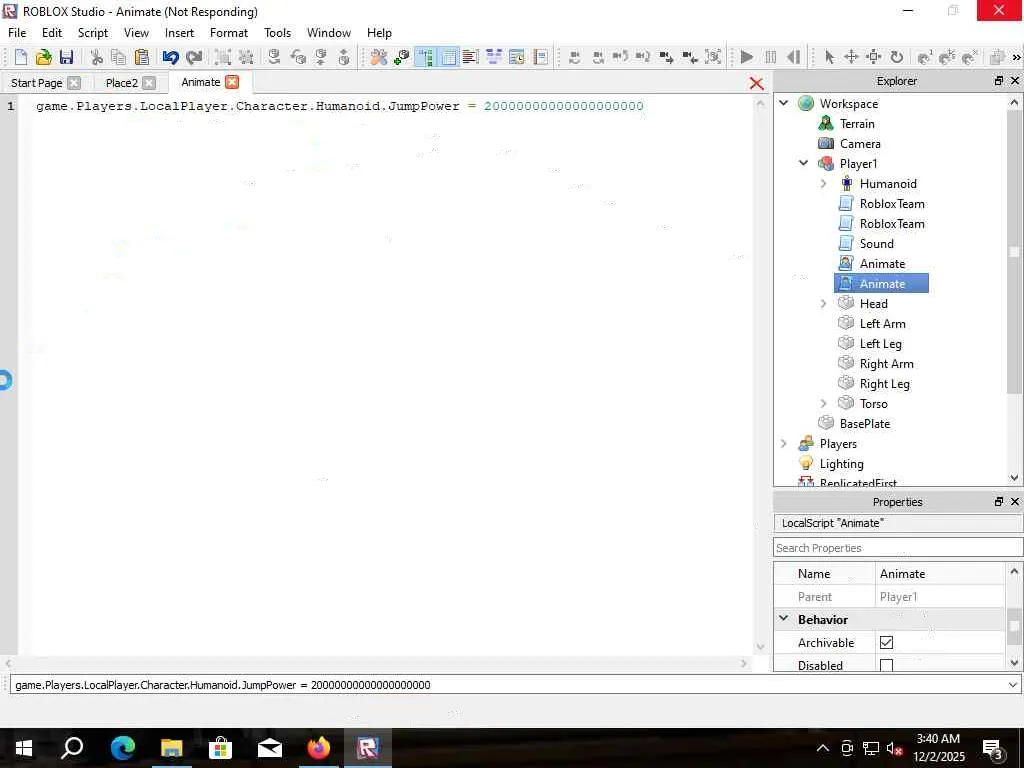The height and width of the screenshot is (768, 1024).
Task: Toggle the Archivable checkbox
Action: (x=886, y=643)
